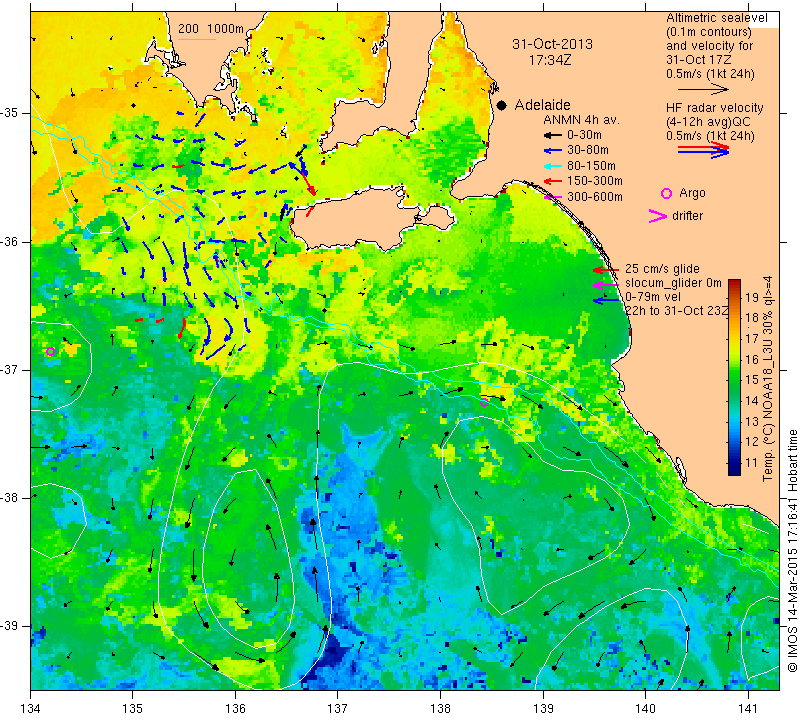Click the magenta Argo float circle near 138.4E
The image size is (800, 720).
484,402
